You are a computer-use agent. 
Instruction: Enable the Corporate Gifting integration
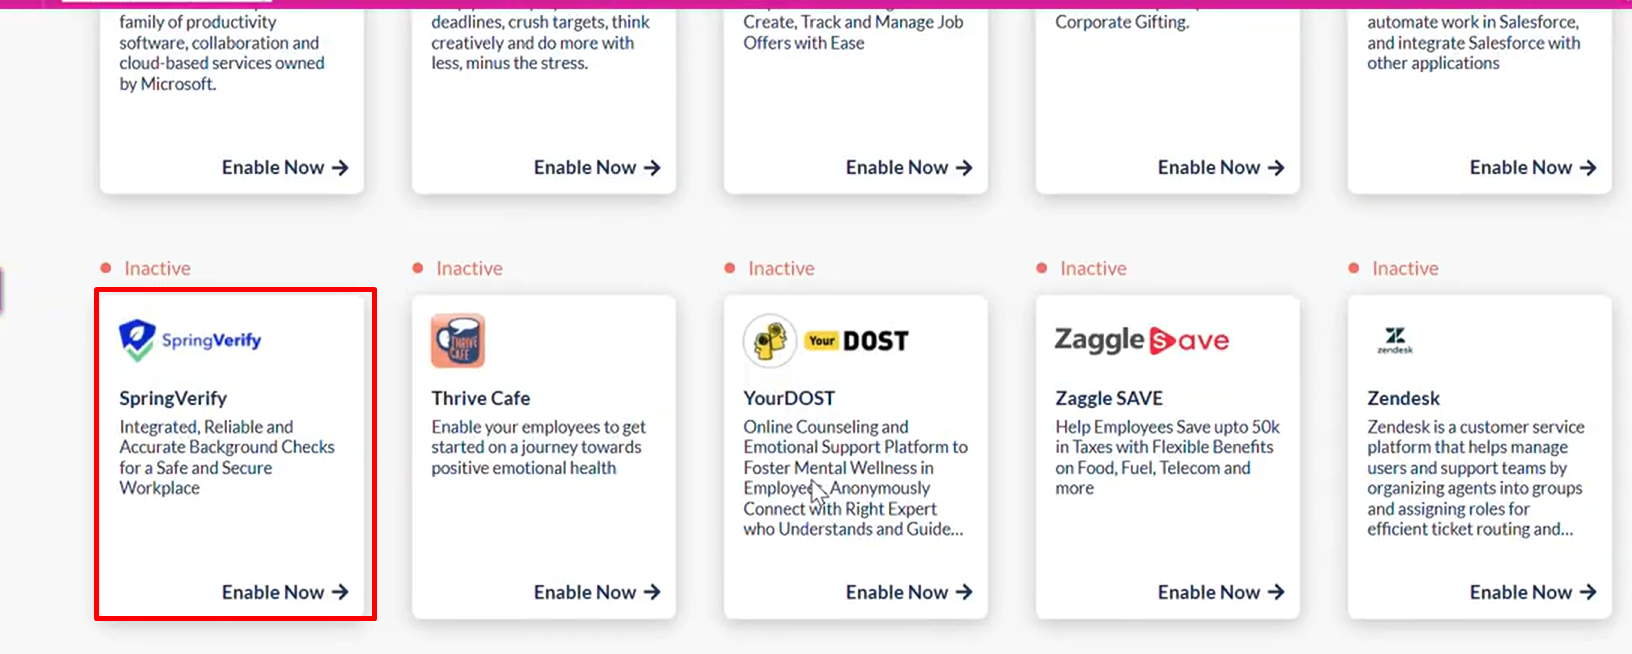click(x=1220, y=168)
